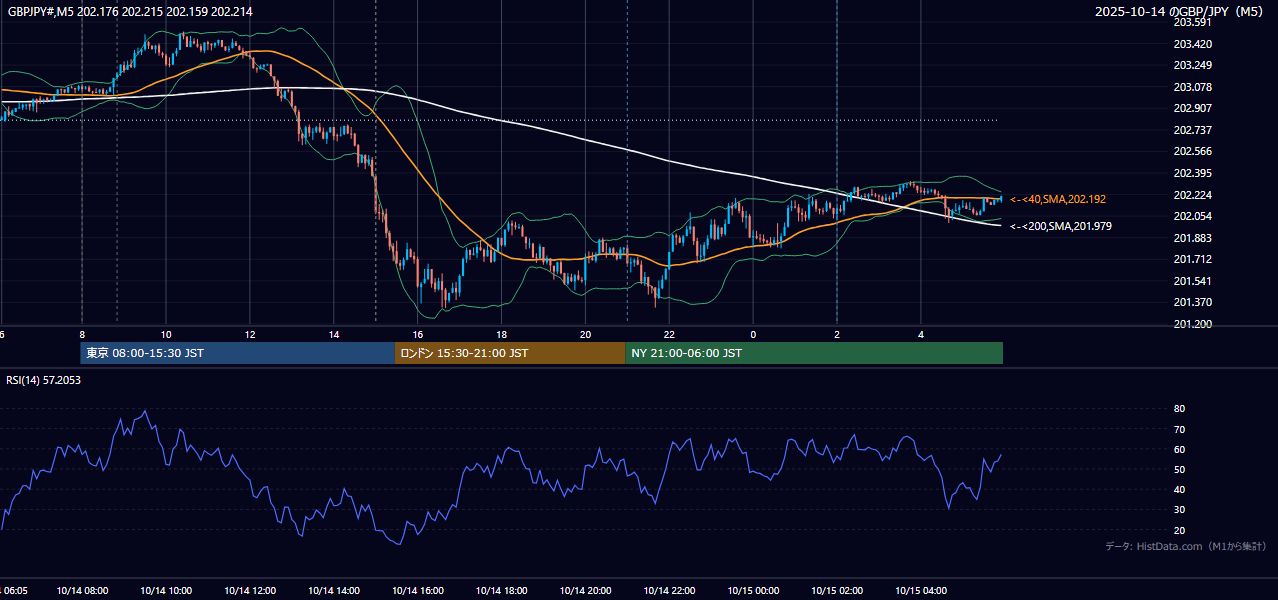The height and width of the screenshot is (600, 1278).
Task: Click the 40 SMA label 202.192
Action: point(1058,200)
